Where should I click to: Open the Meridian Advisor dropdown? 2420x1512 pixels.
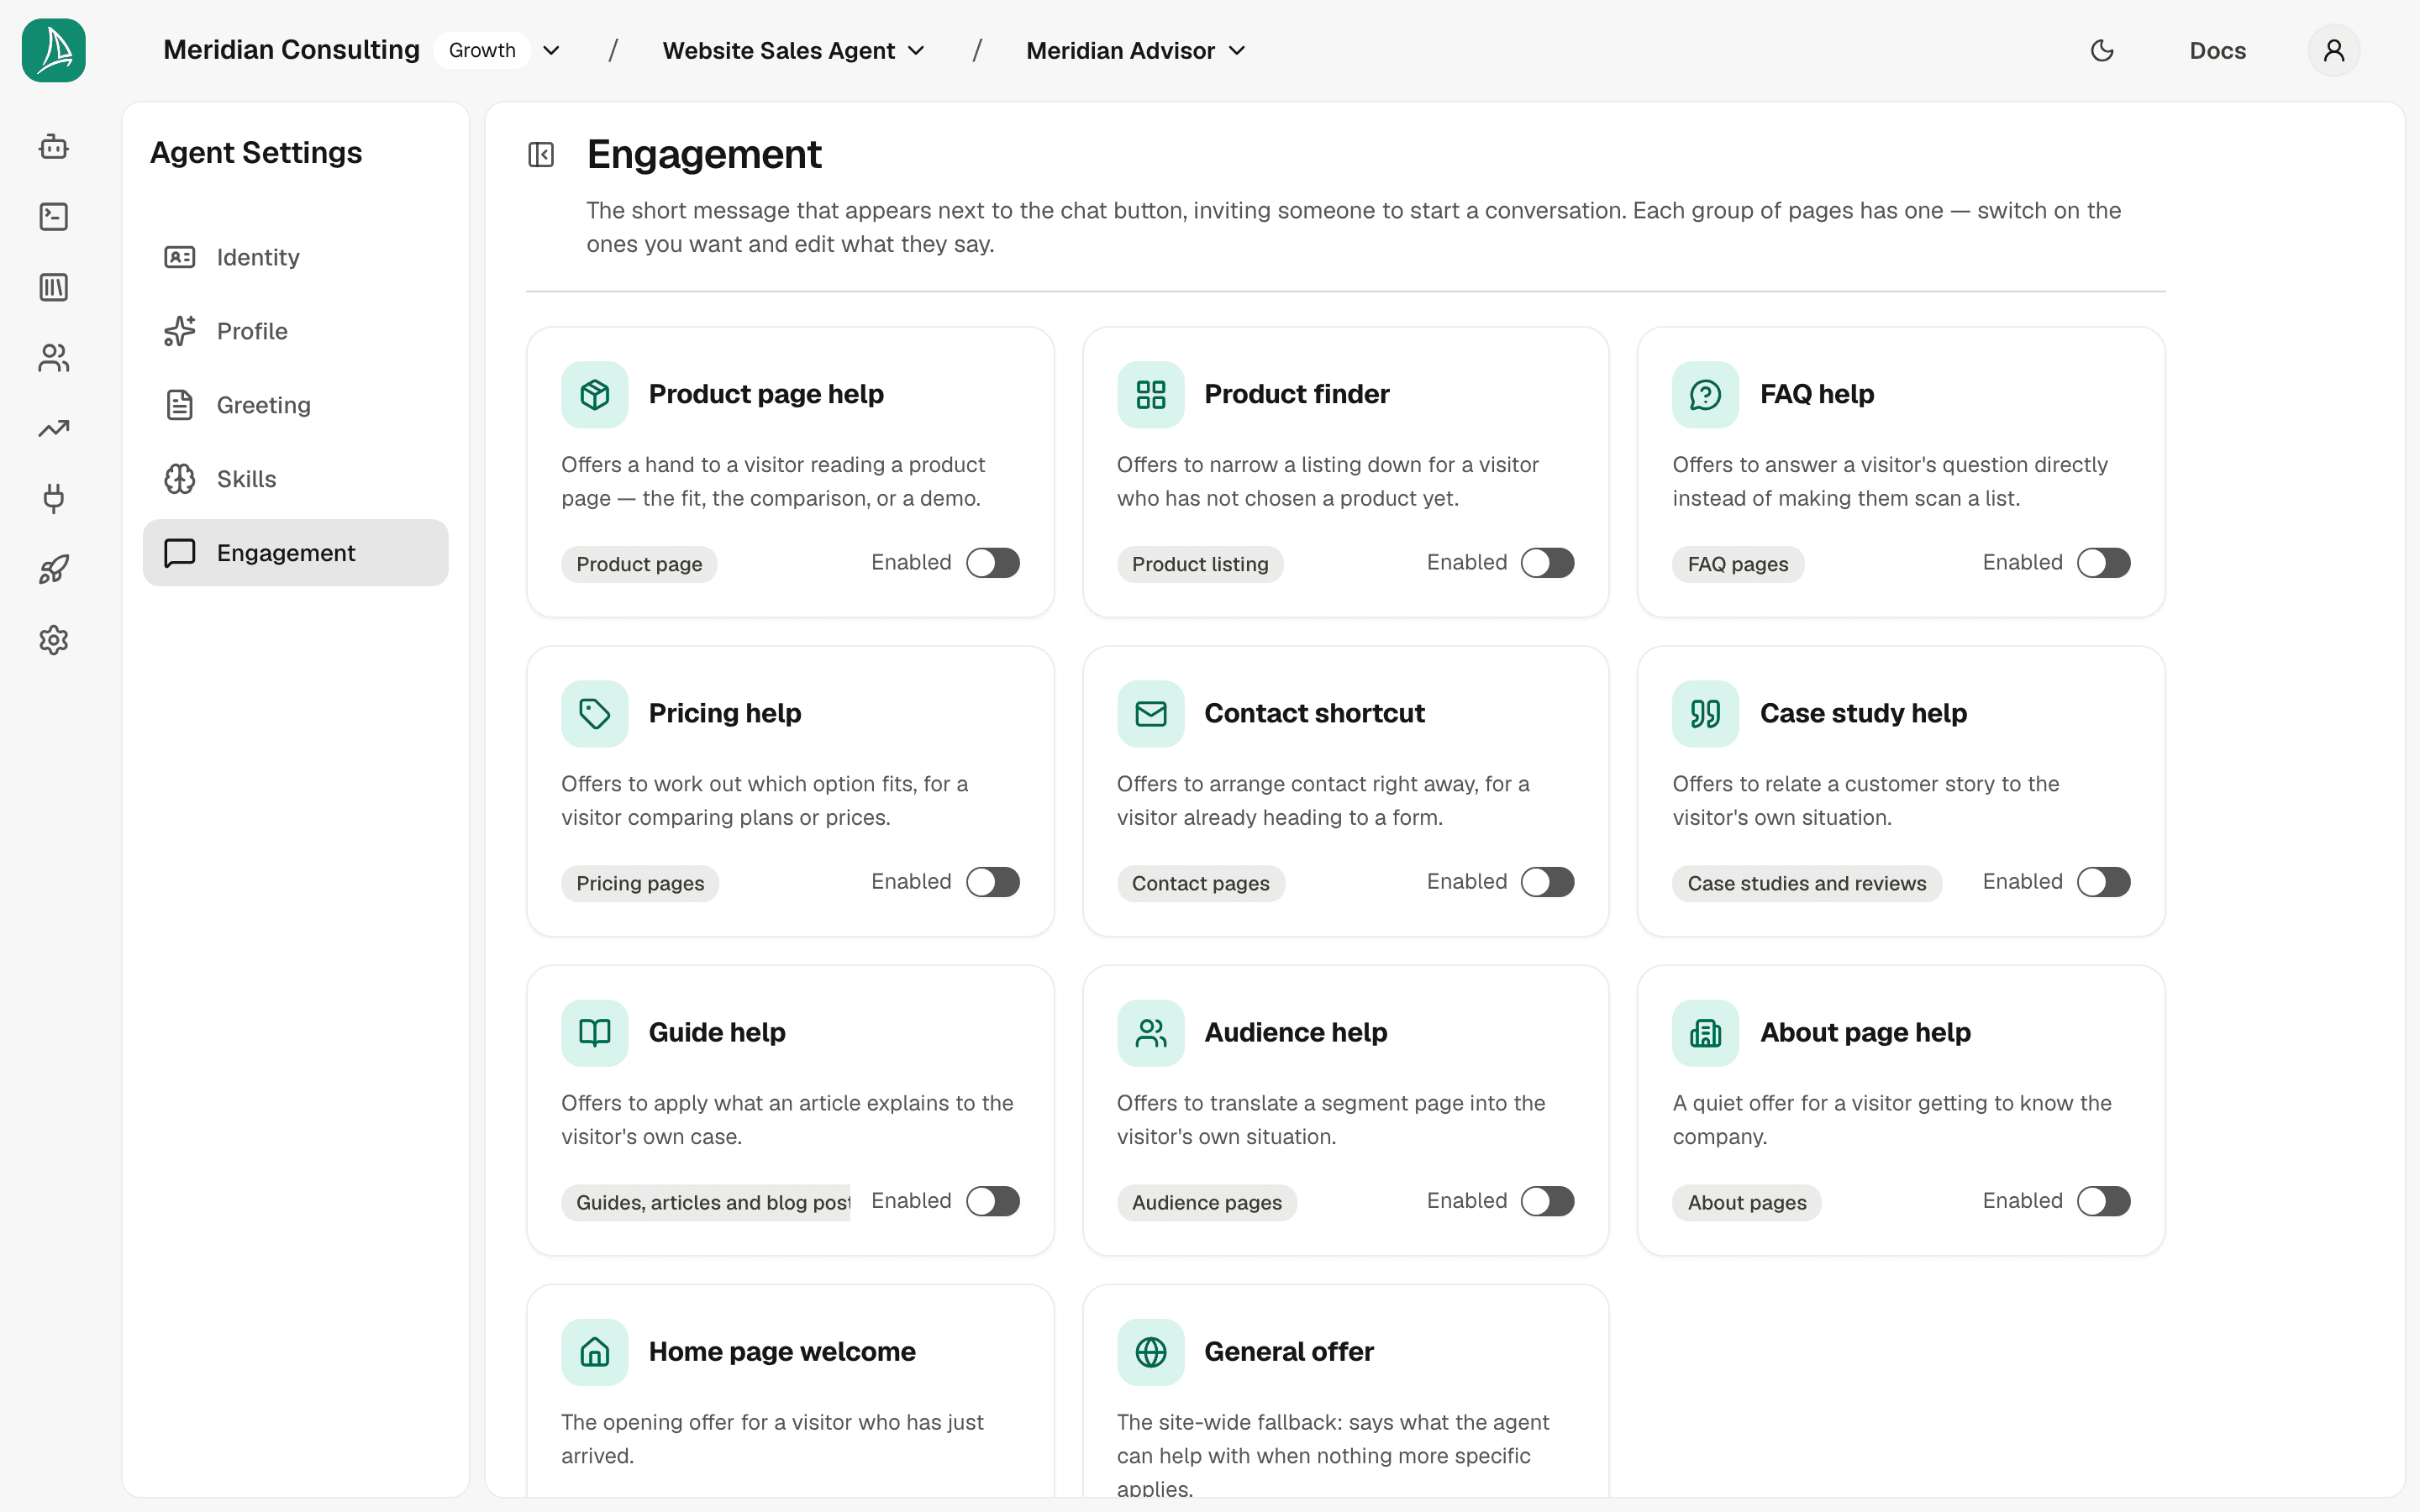point(1135,50)
